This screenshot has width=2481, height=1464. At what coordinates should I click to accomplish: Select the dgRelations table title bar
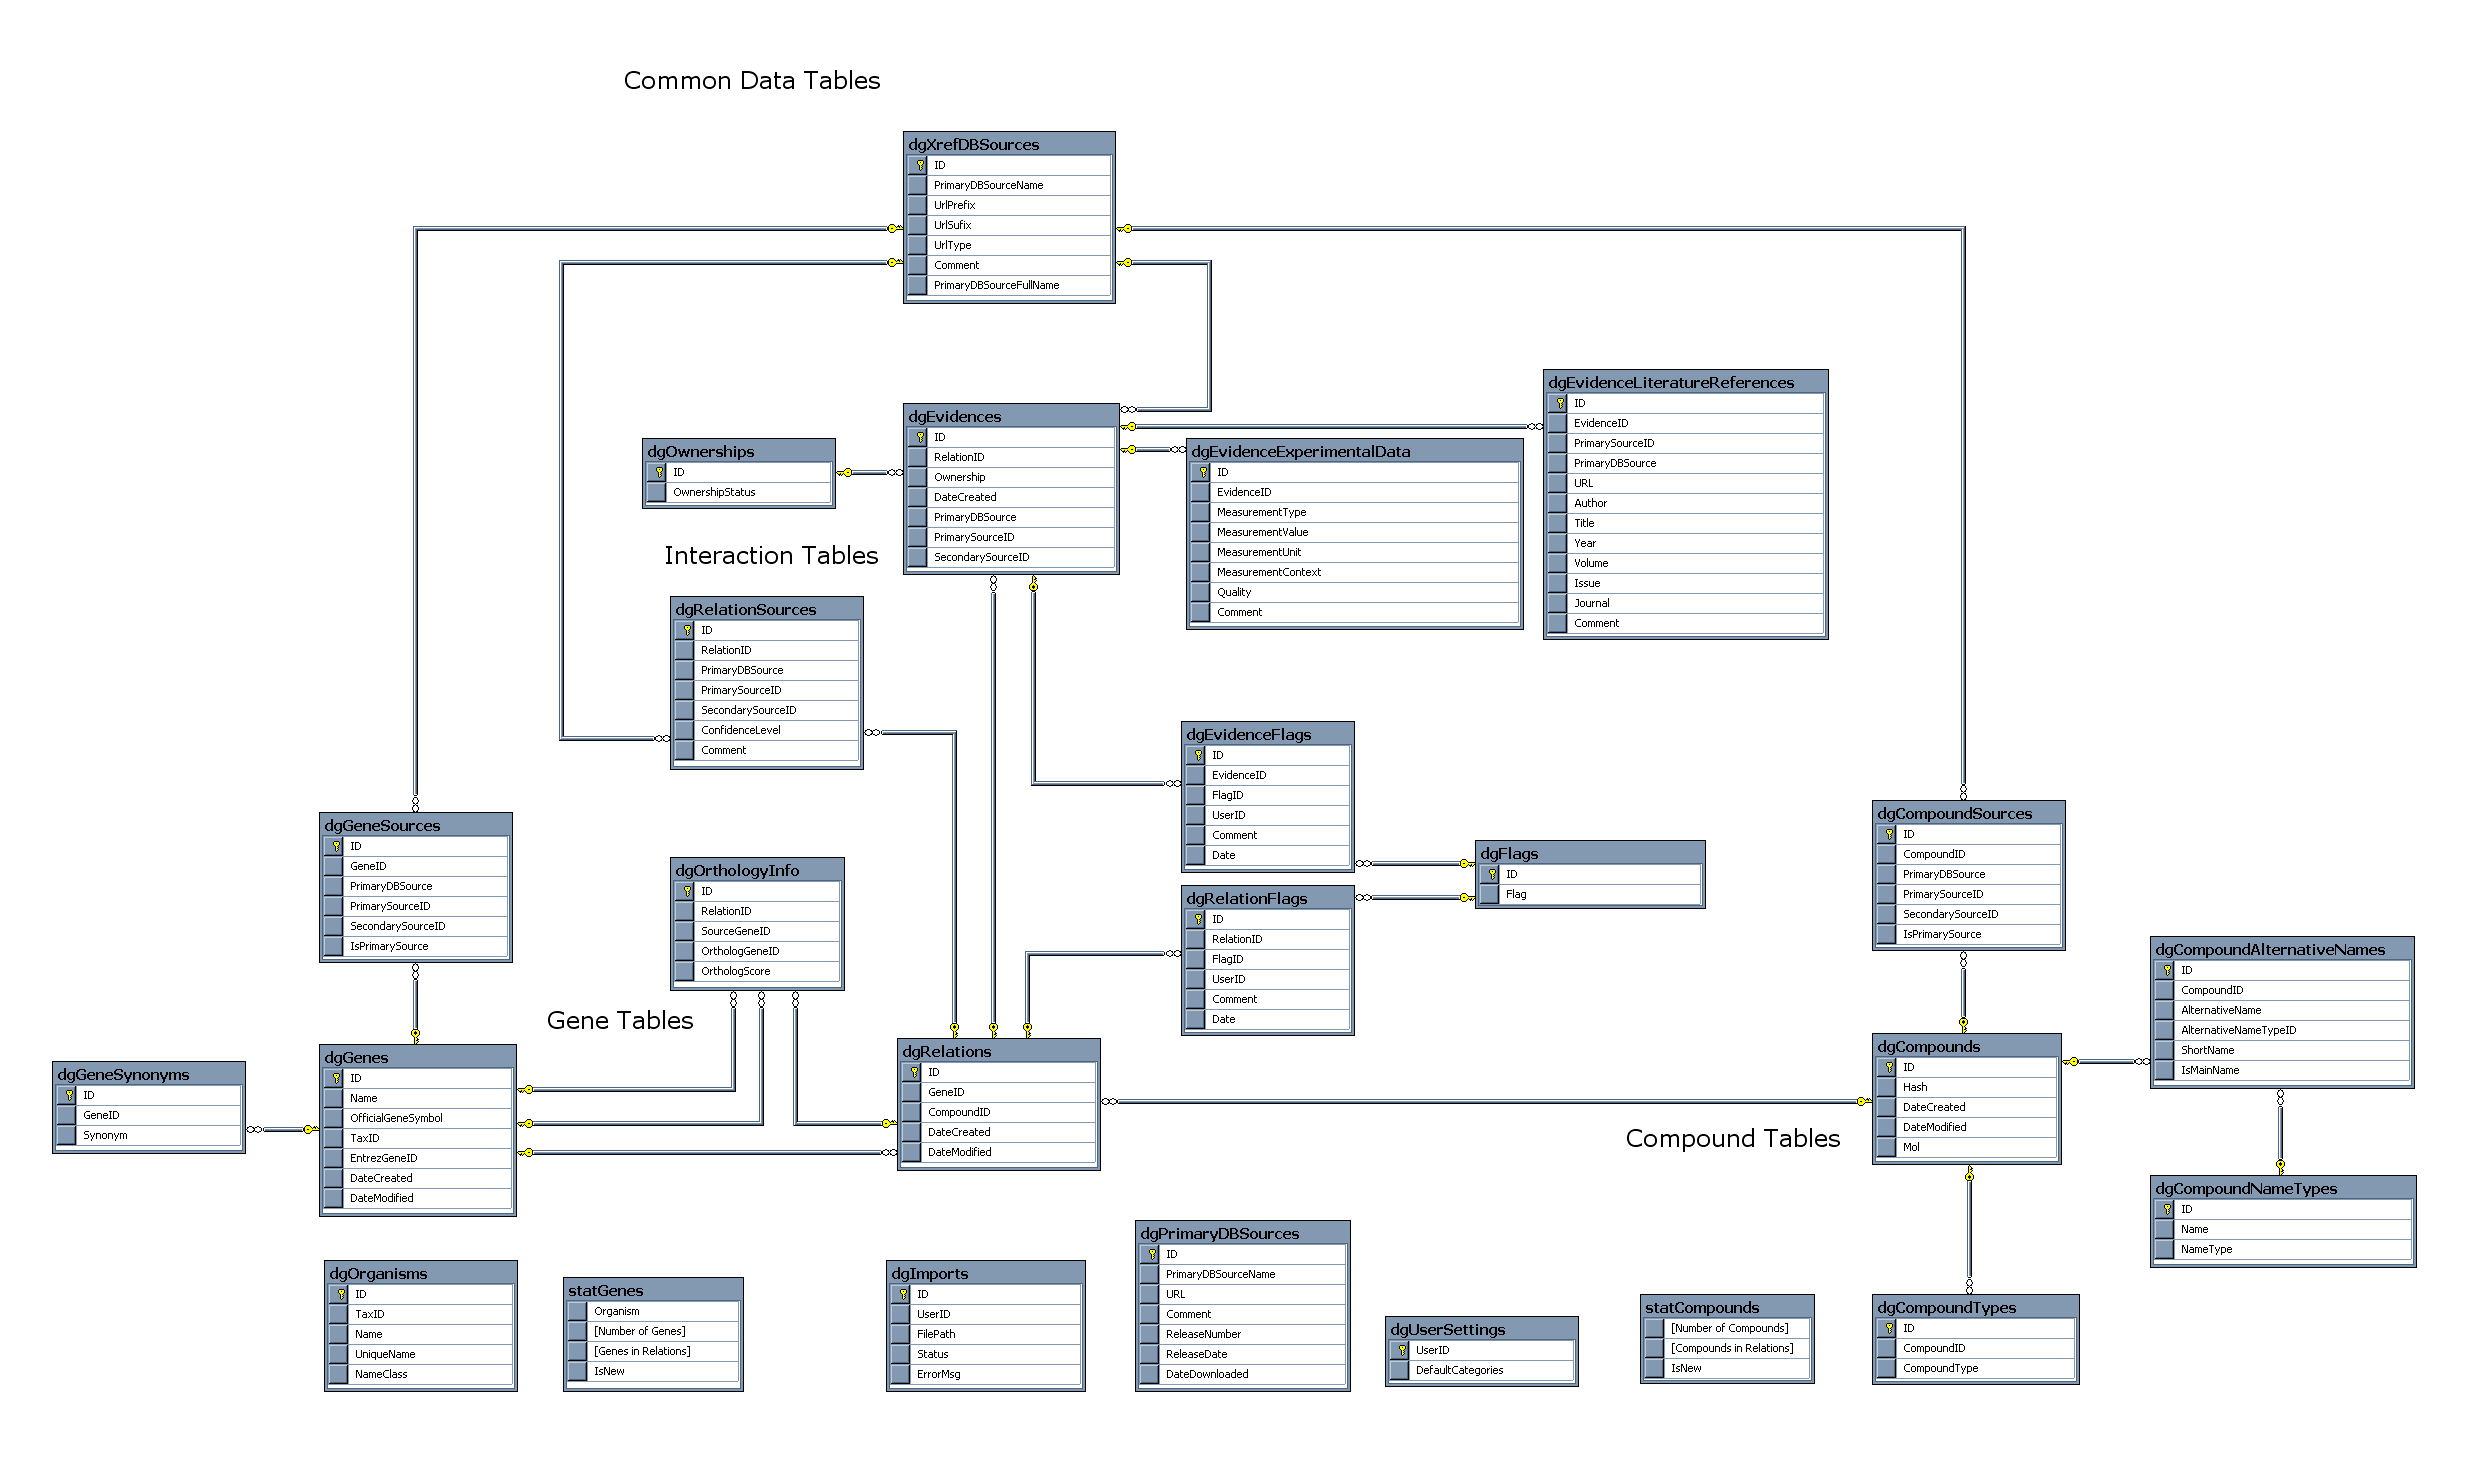pos(998,1051)
